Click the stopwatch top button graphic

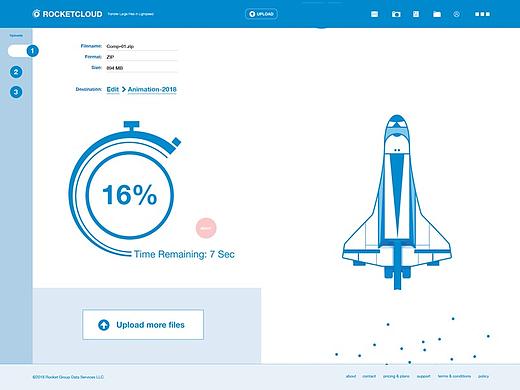click(131, 126)
